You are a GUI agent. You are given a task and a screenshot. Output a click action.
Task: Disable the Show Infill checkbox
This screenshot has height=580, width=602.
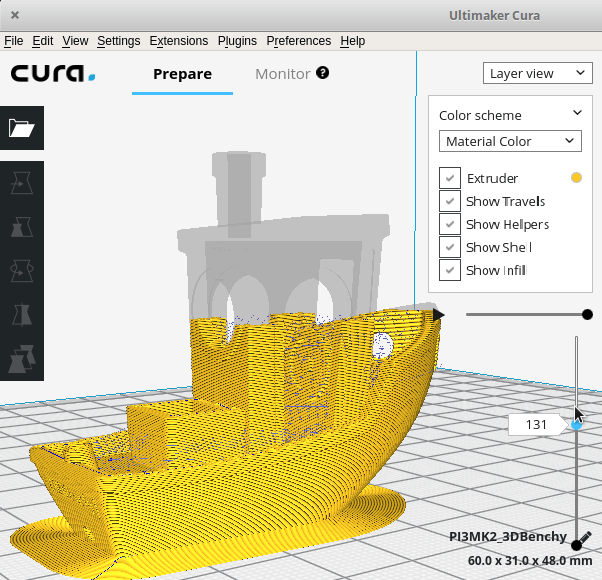point(449,270)
